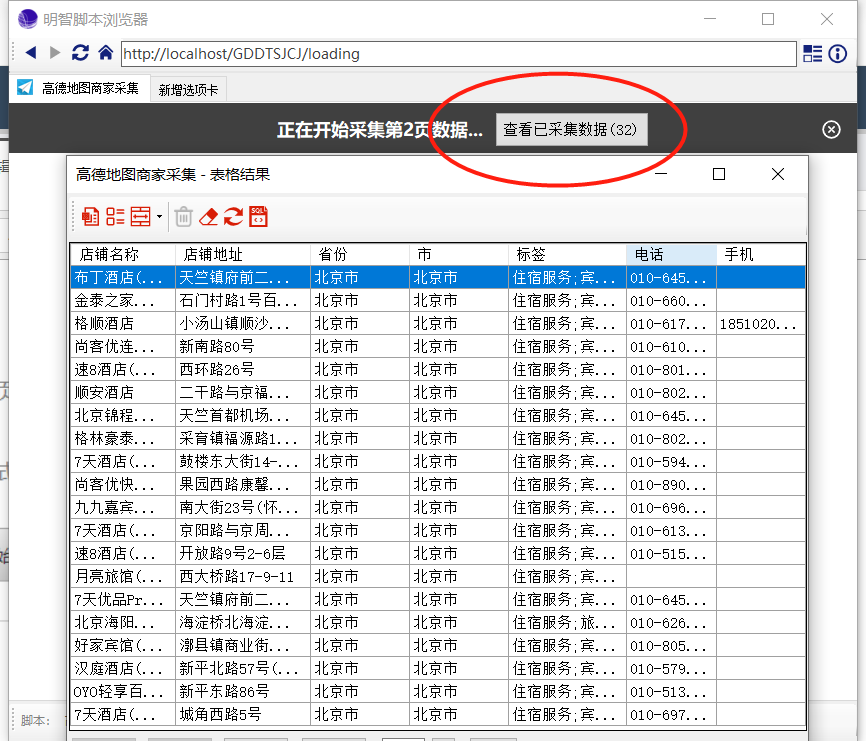Screen dimensions: 866x741
Task: Click the 标签 column header
Action: [x=567, y=255]
